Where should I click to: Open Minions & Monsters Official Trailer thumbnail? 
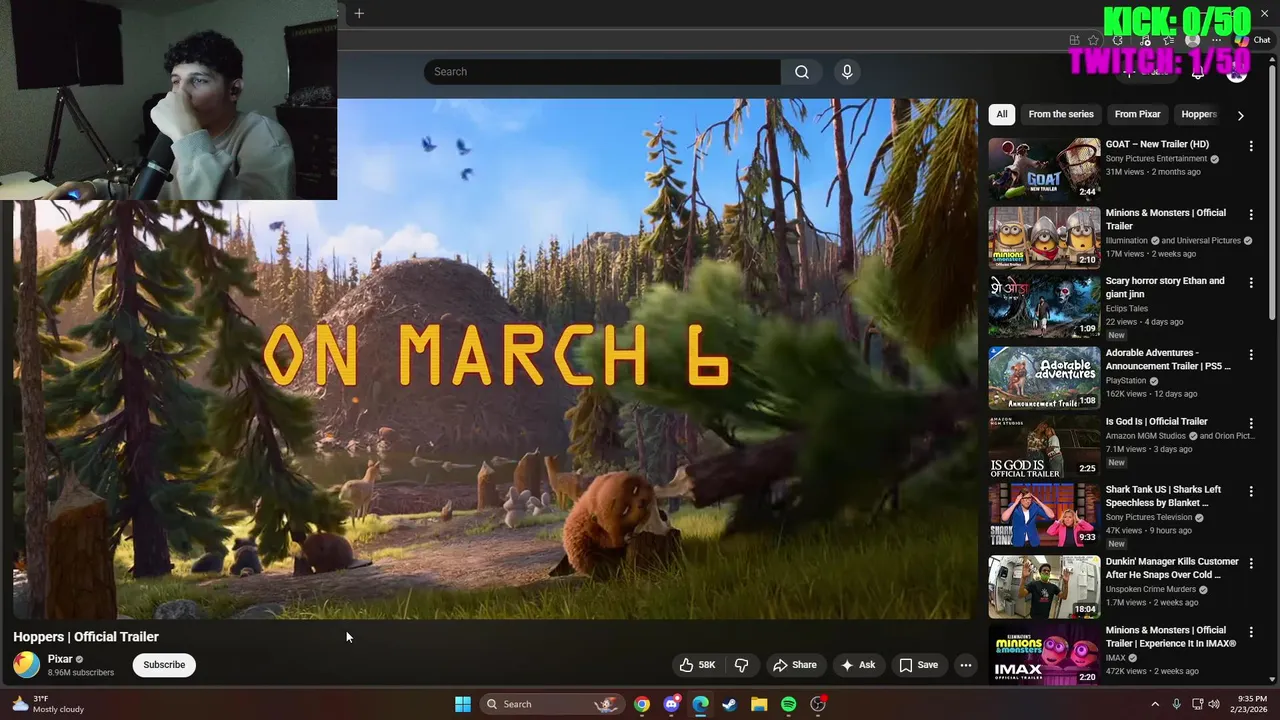[x=1044, y=238]
